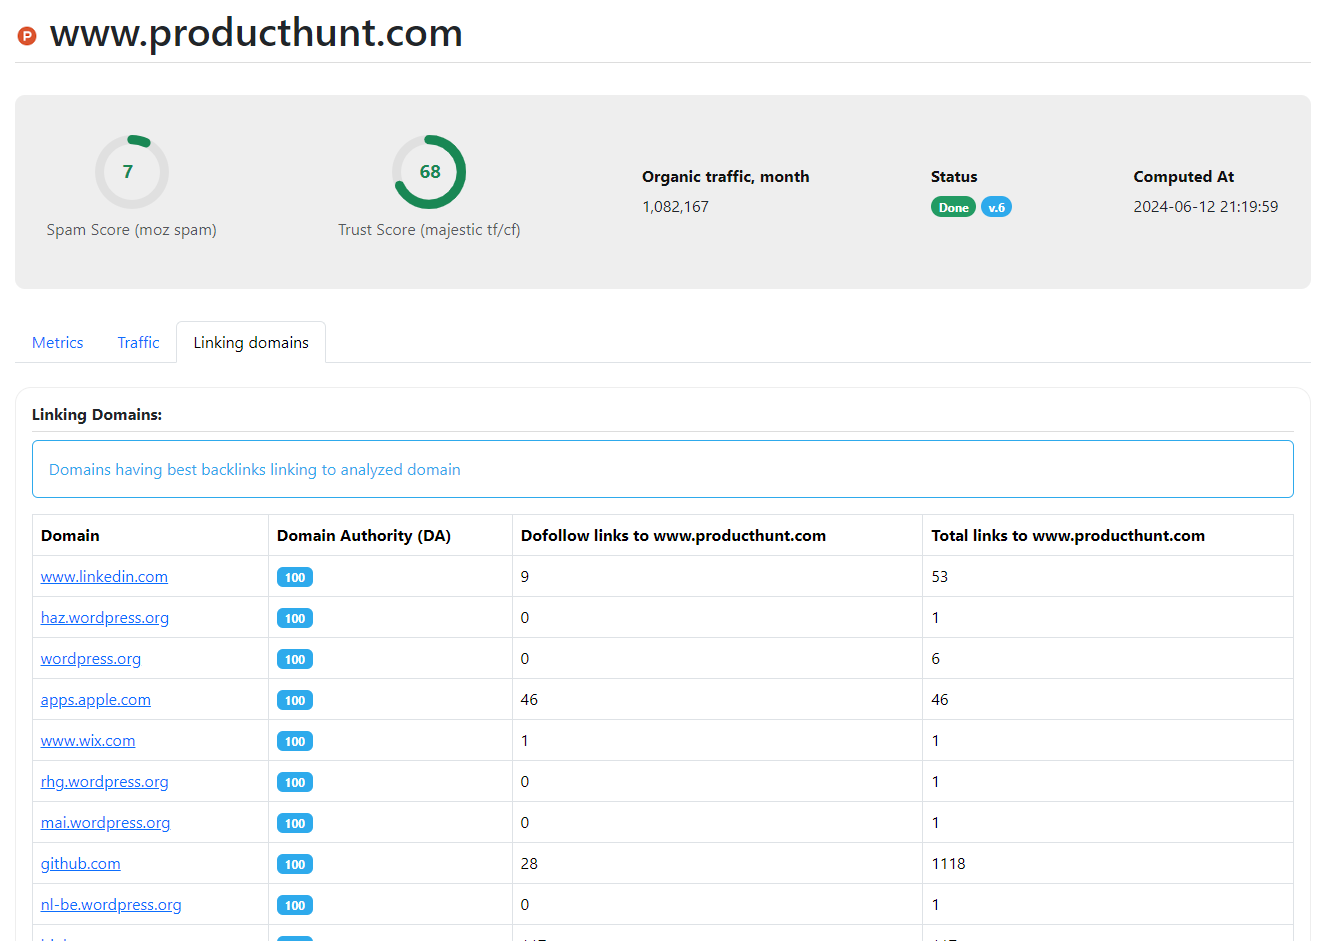This screenshot has height=941, width=1329.
Task: Click the total links value 6 for wordpress.org
Action: pos(936,659)
